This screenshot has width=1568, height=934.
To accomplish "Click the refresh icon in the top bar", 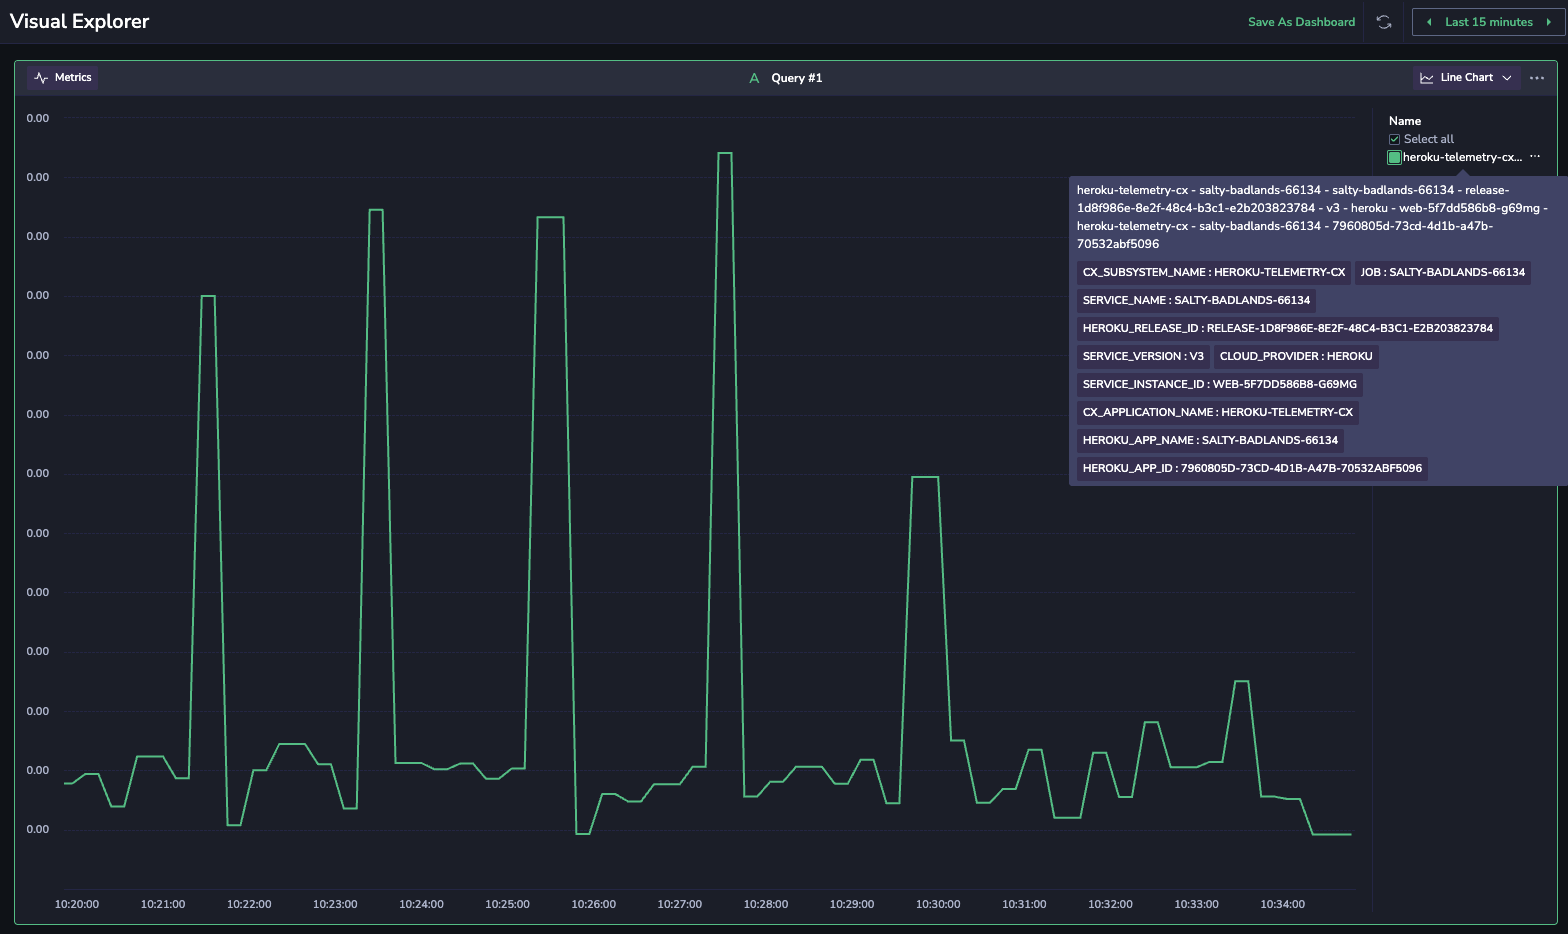I will point(1384,22).
